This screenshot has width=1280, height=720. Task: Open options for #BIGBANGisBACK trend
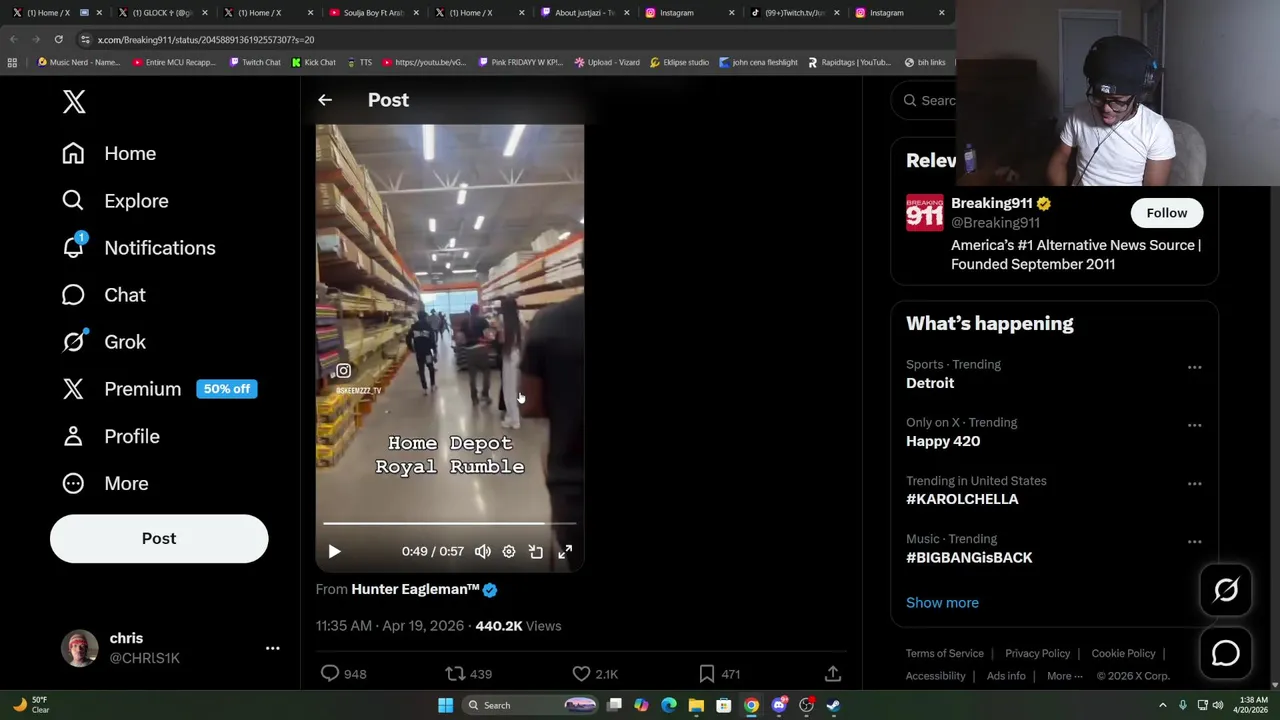click(x=1194, y=541)
